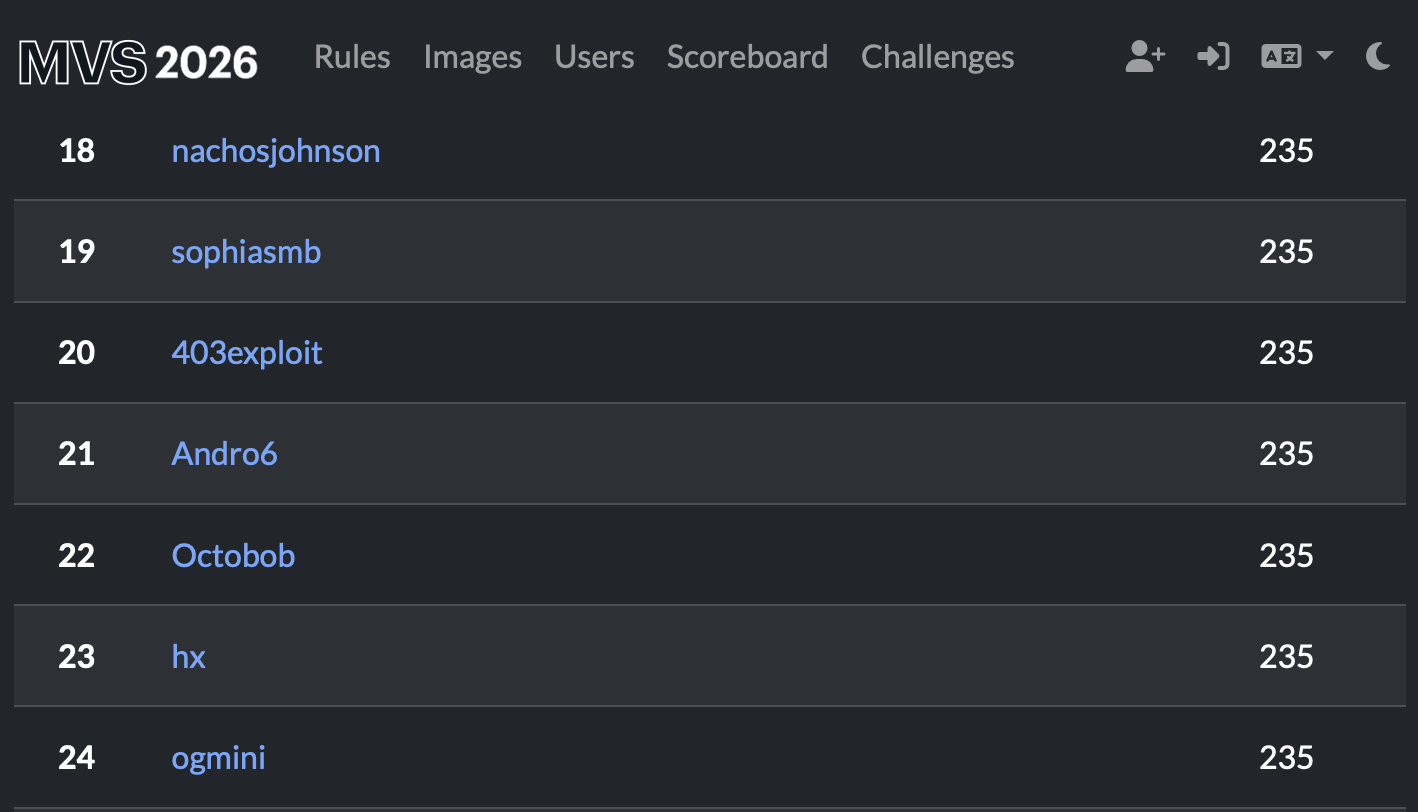Go to the Users page
The image size is (1418, 812).
click(x=594, y=57)
